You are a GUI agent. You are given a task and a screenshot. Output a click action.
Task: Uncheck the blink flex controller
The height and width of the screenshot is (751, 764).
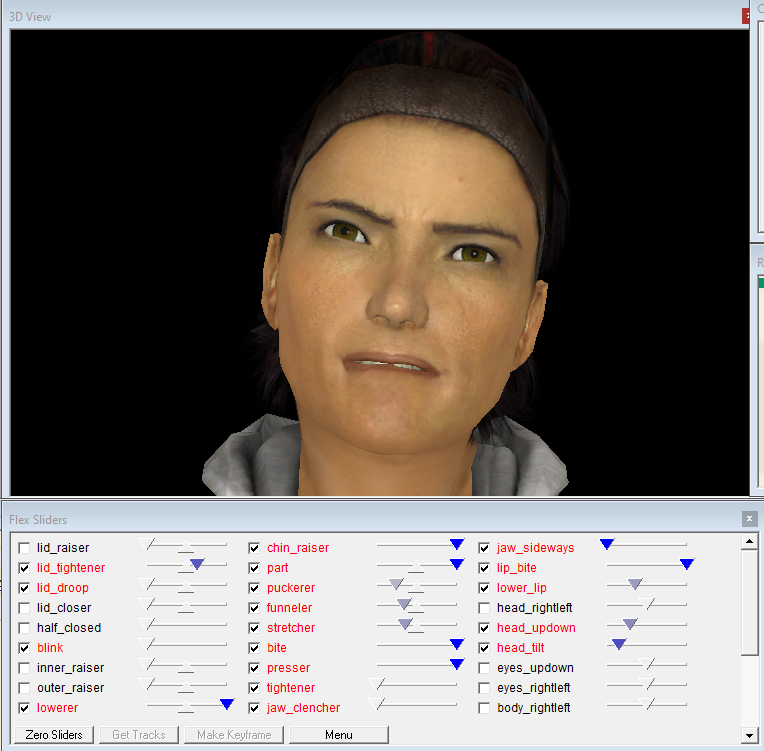[x=24, y=648]
